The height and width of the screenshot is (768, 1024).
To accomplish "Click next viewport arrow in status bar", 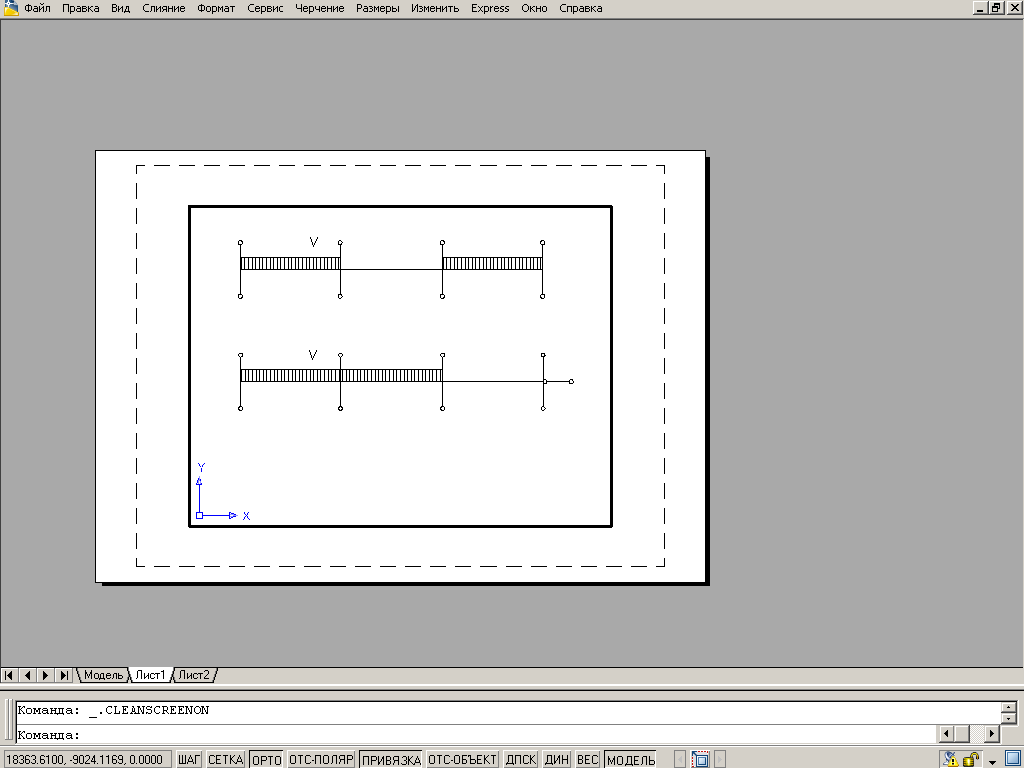I will click(x=720, y=760).
